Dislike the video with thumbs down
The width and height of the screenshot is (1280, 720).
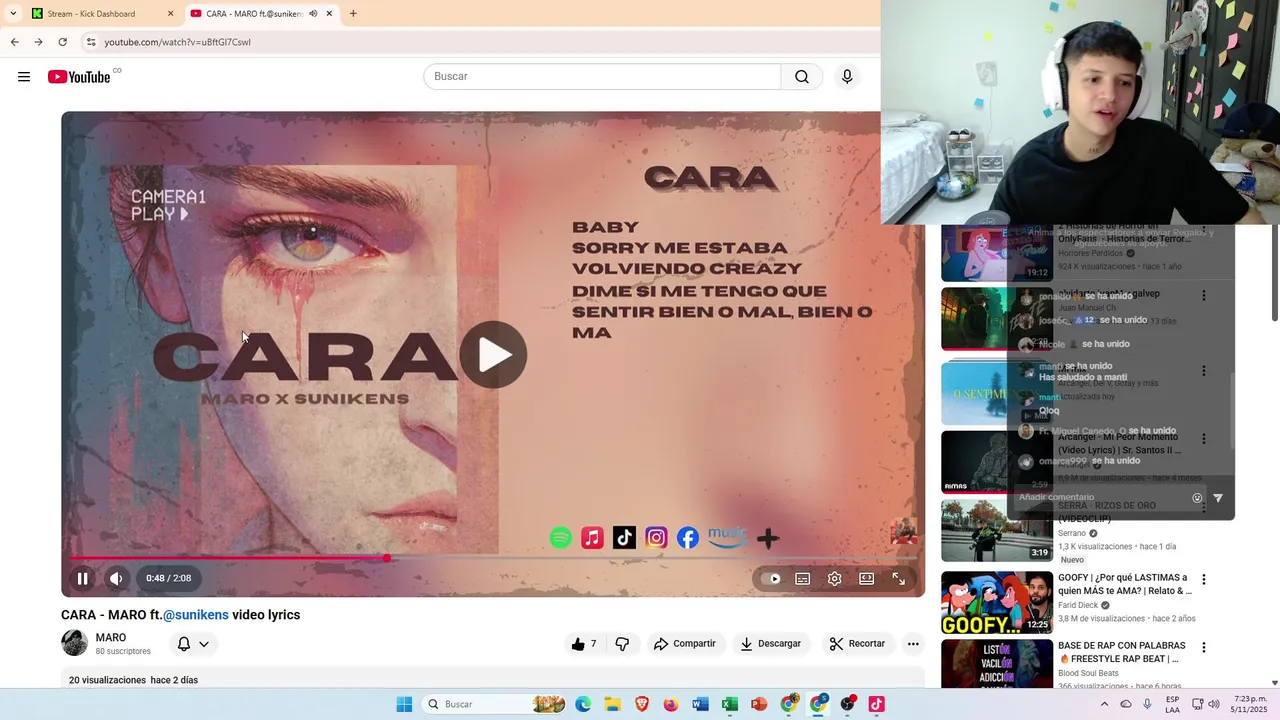[622, 644]
